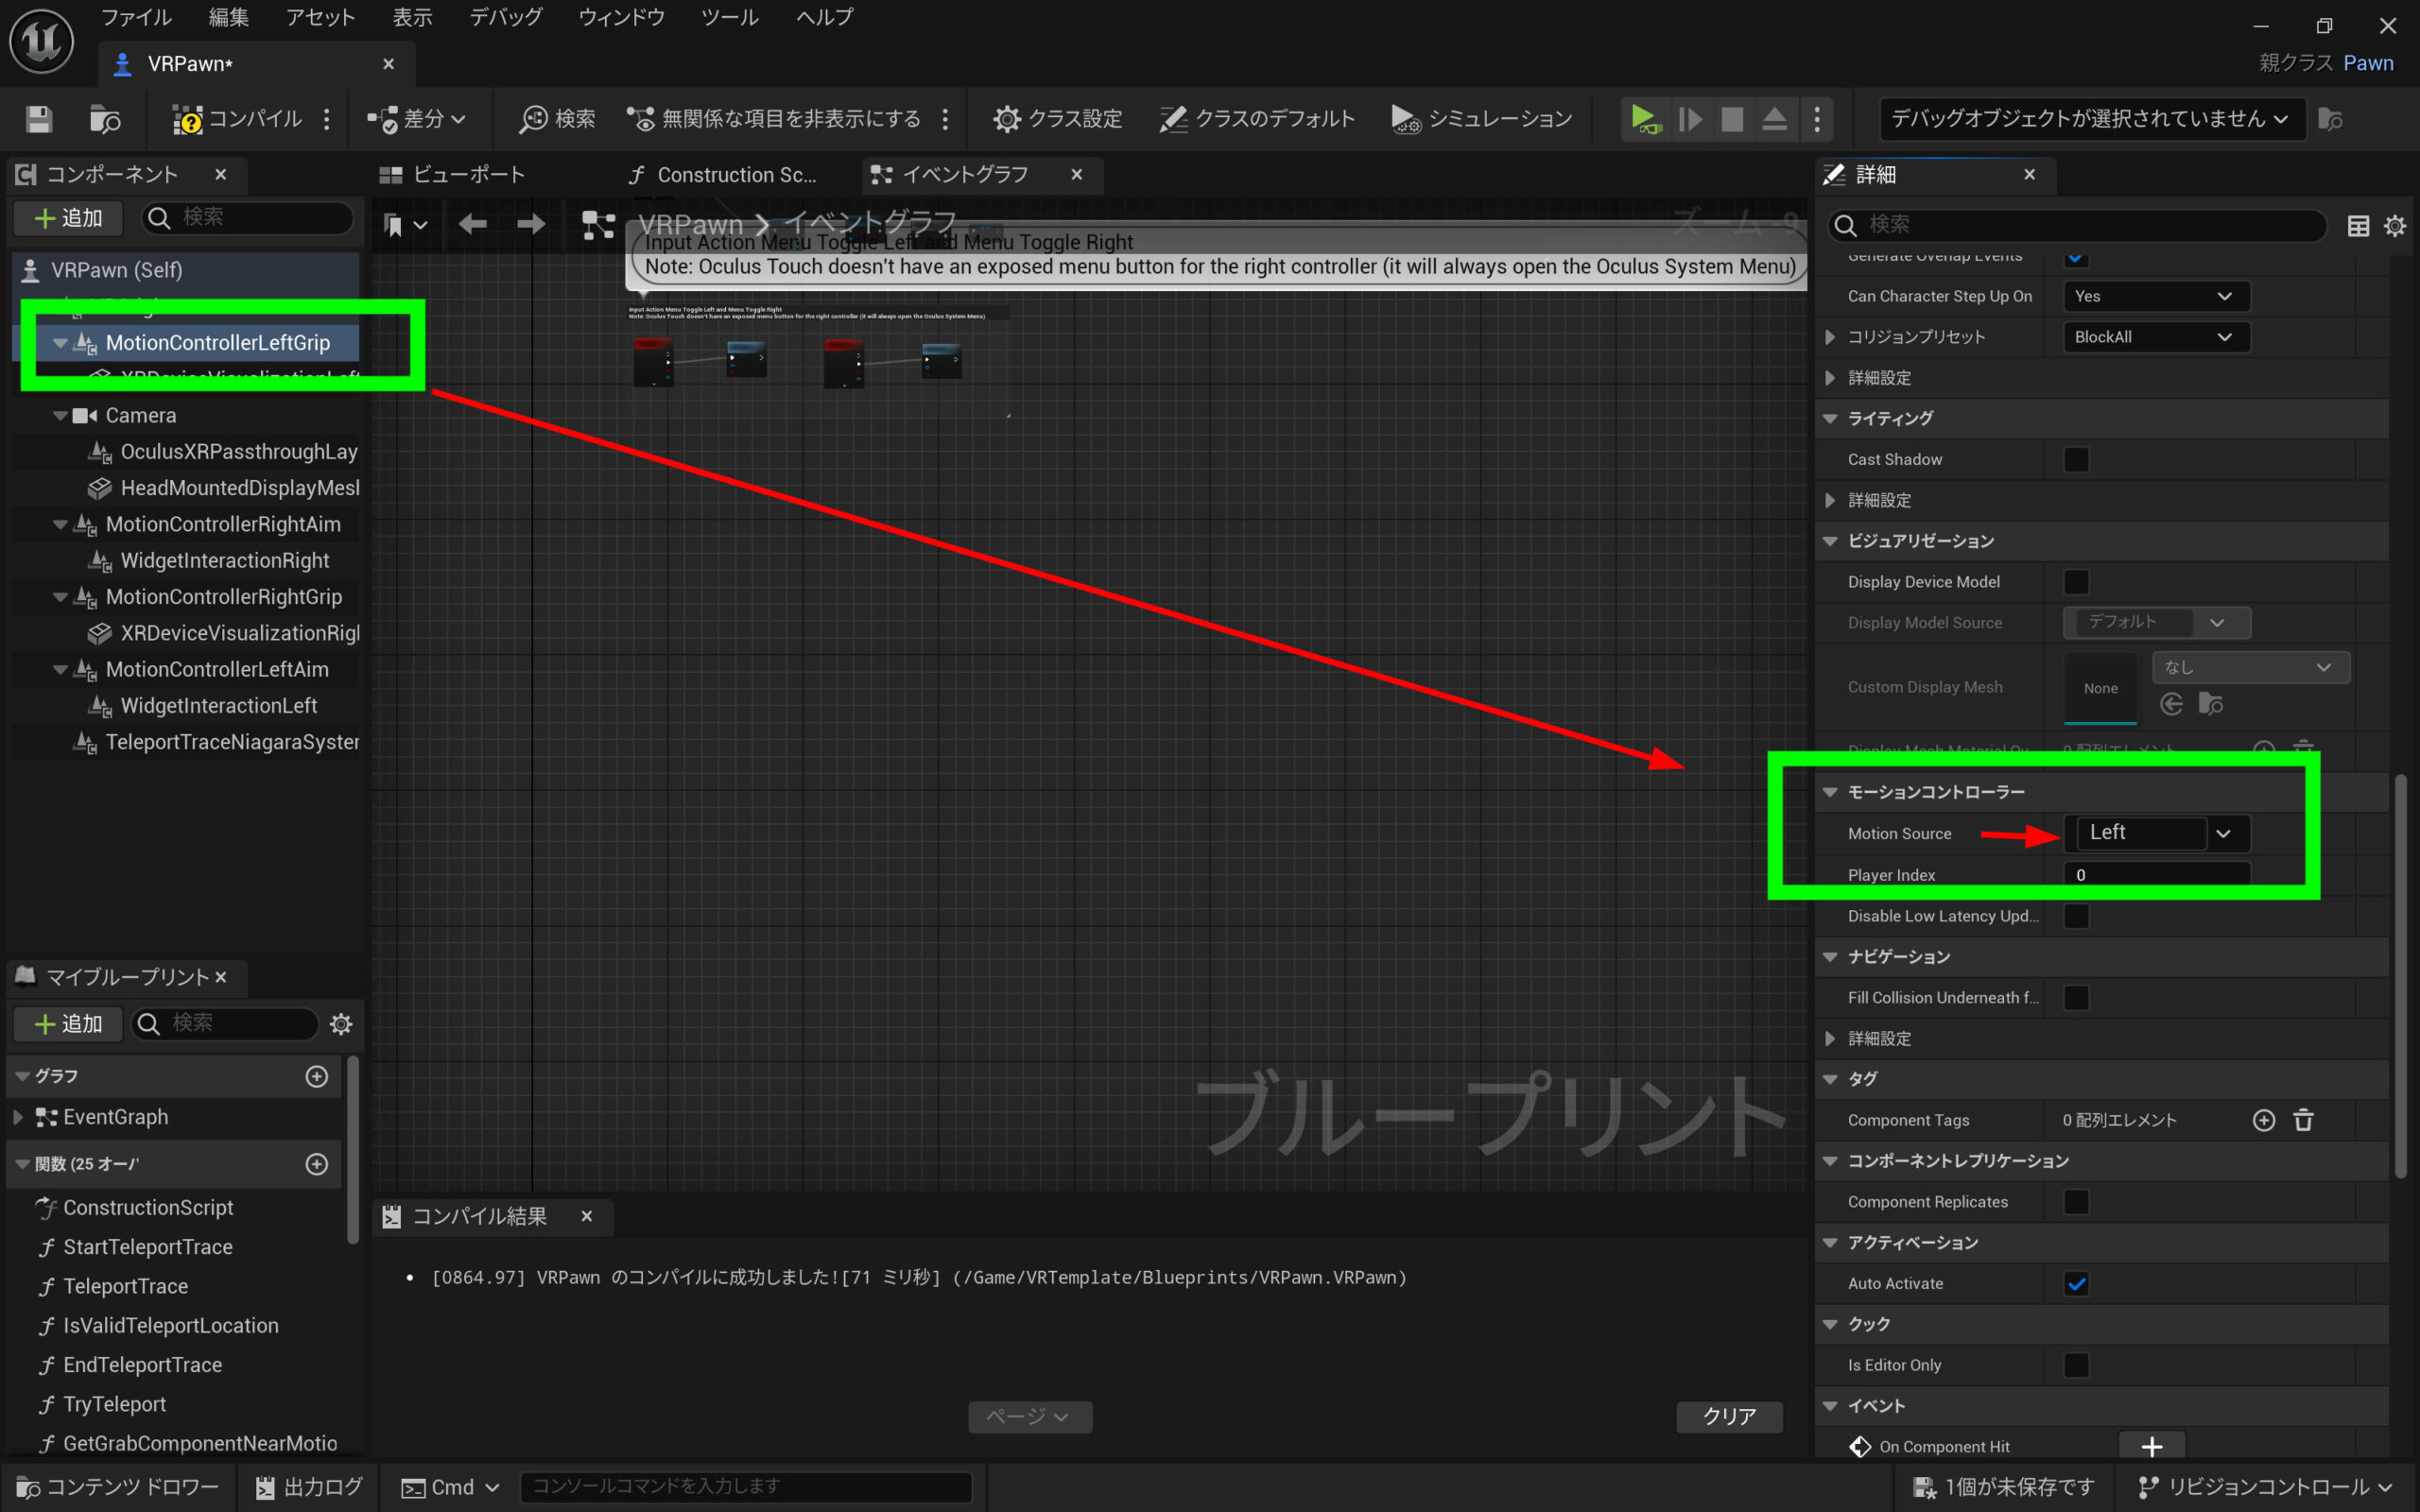The height and width of the screenshot is (1512, 2420).
Task: Collapse the MotionControllerRightAim tree node
Action: coord(60,524)
